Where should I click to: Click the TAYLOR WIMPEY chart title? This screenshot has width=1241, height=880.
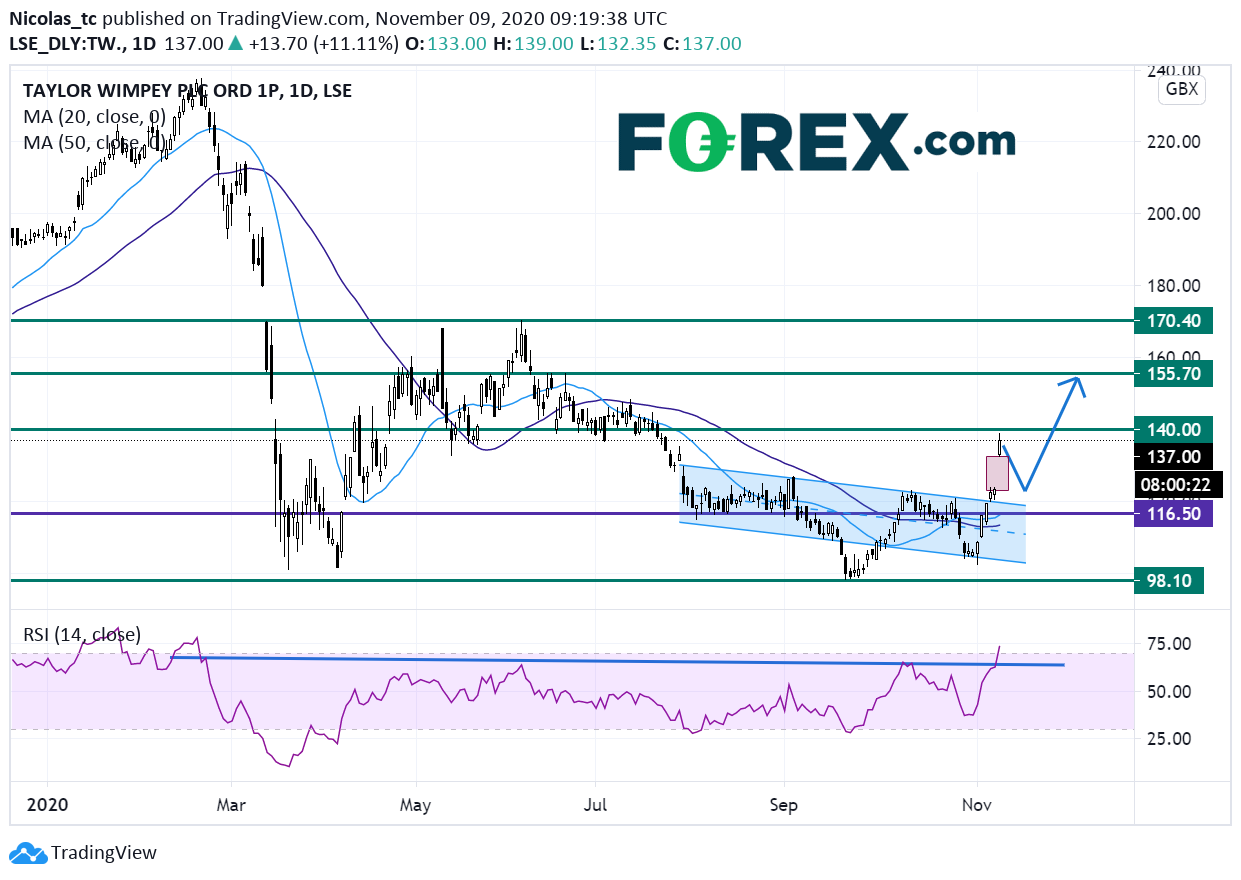(x=187, y=92)
